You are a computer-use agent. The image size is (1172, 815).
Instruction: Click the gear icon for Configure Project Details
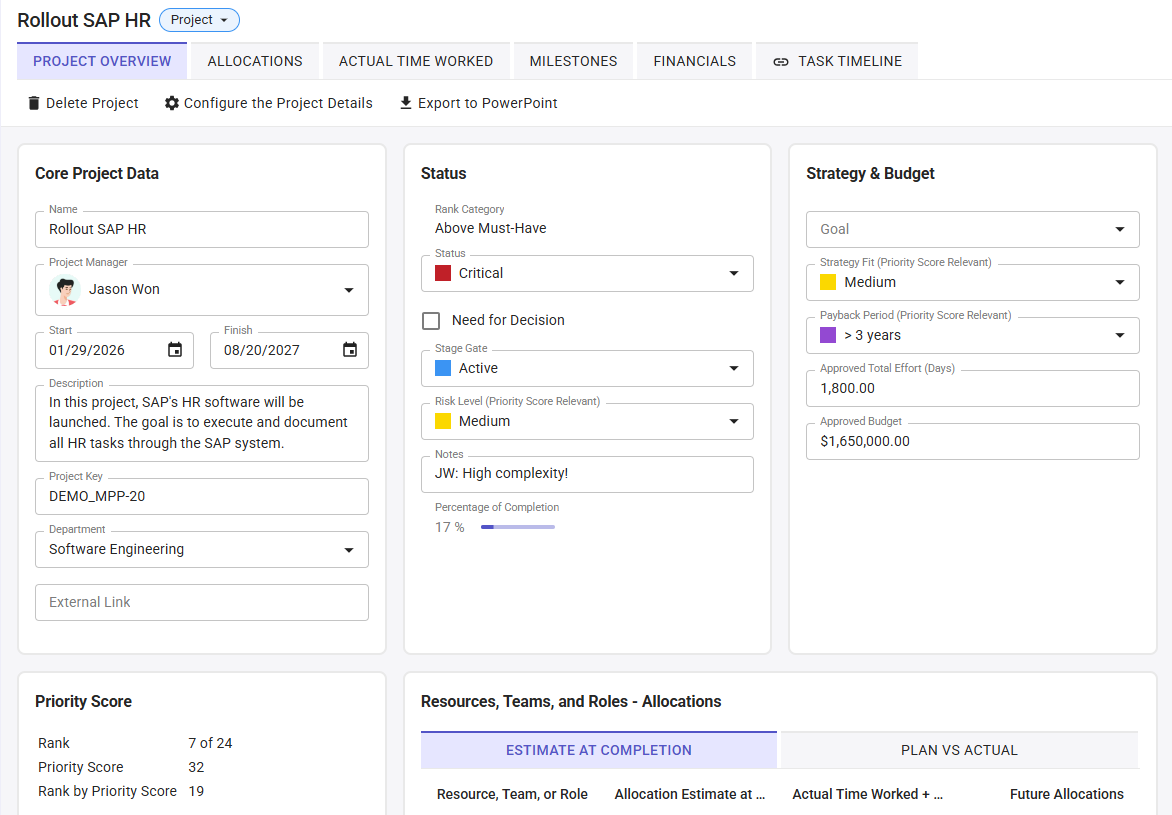point(172,103)
